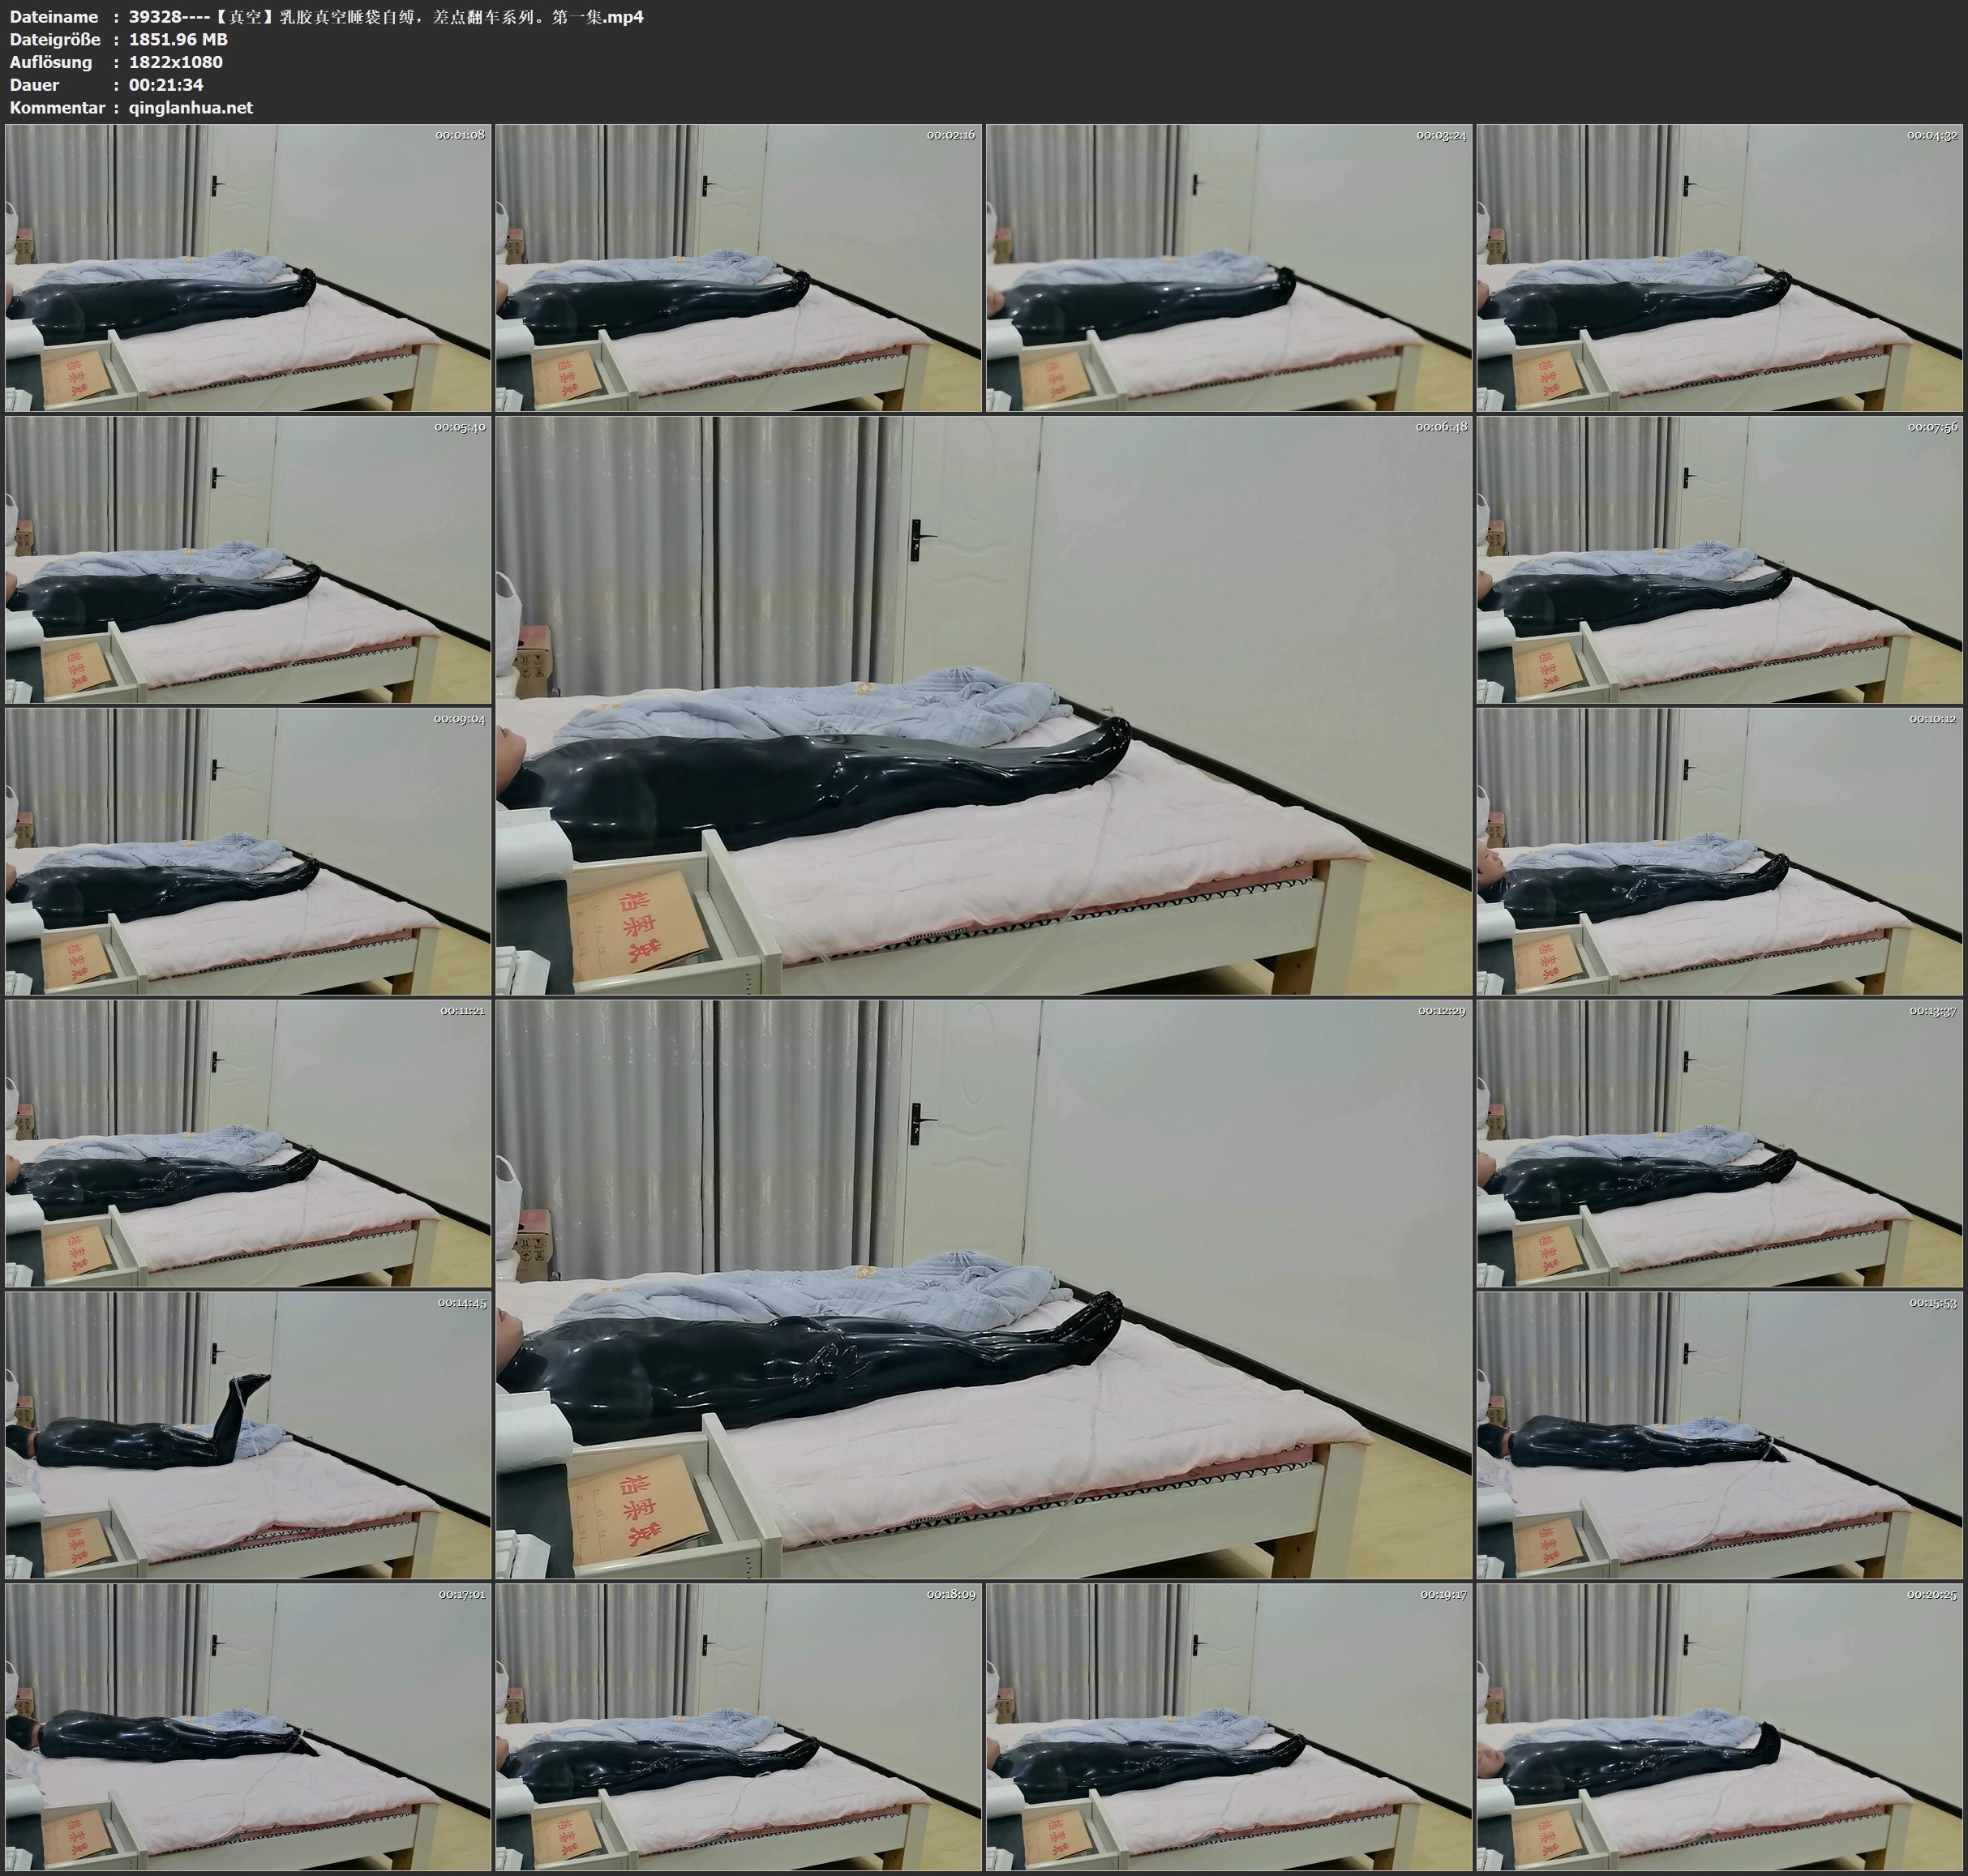The height and width of the screenshot is (1876, 1968).
Task: Click the frame at 00:11:21
Action: [x=248, y=1143]
